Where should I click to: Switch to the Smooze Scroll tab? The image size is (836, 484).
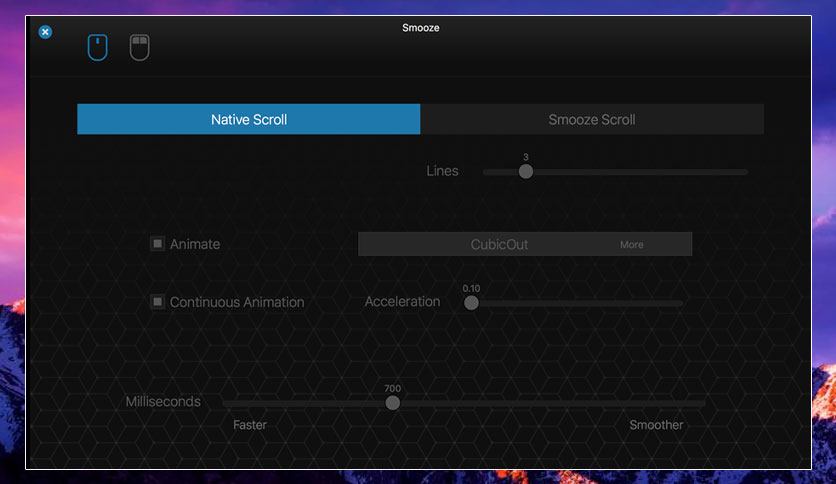tap(592, 119)
